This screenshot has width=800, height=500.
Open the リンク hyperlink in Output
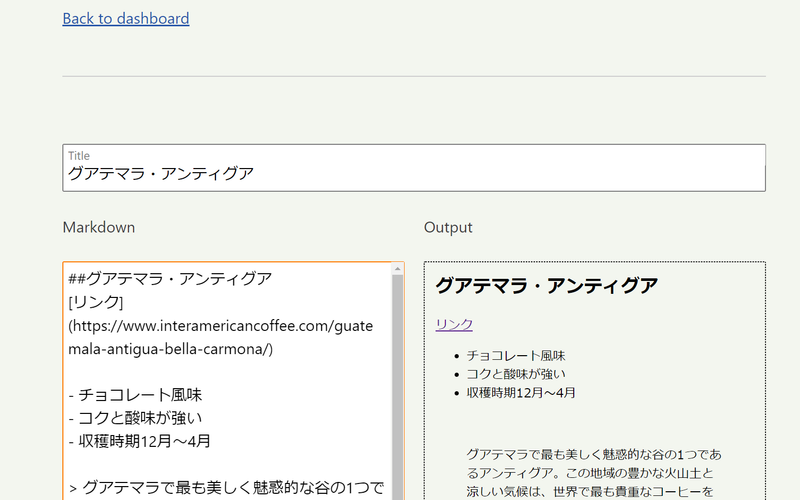(x=454, y=324)
